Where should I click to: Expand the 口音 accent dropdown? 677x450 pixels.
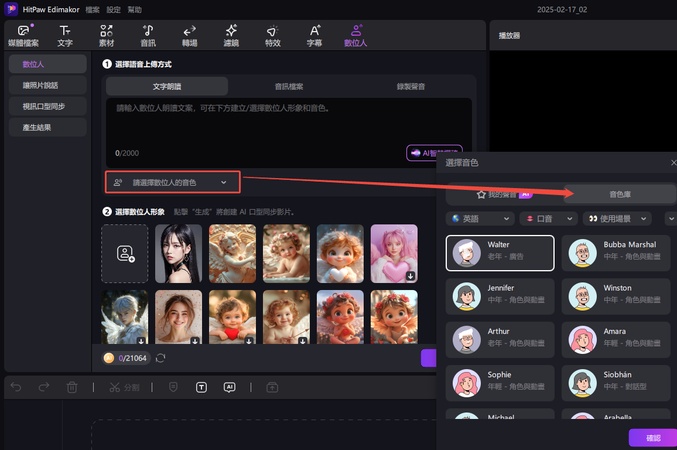click(548, 219)
